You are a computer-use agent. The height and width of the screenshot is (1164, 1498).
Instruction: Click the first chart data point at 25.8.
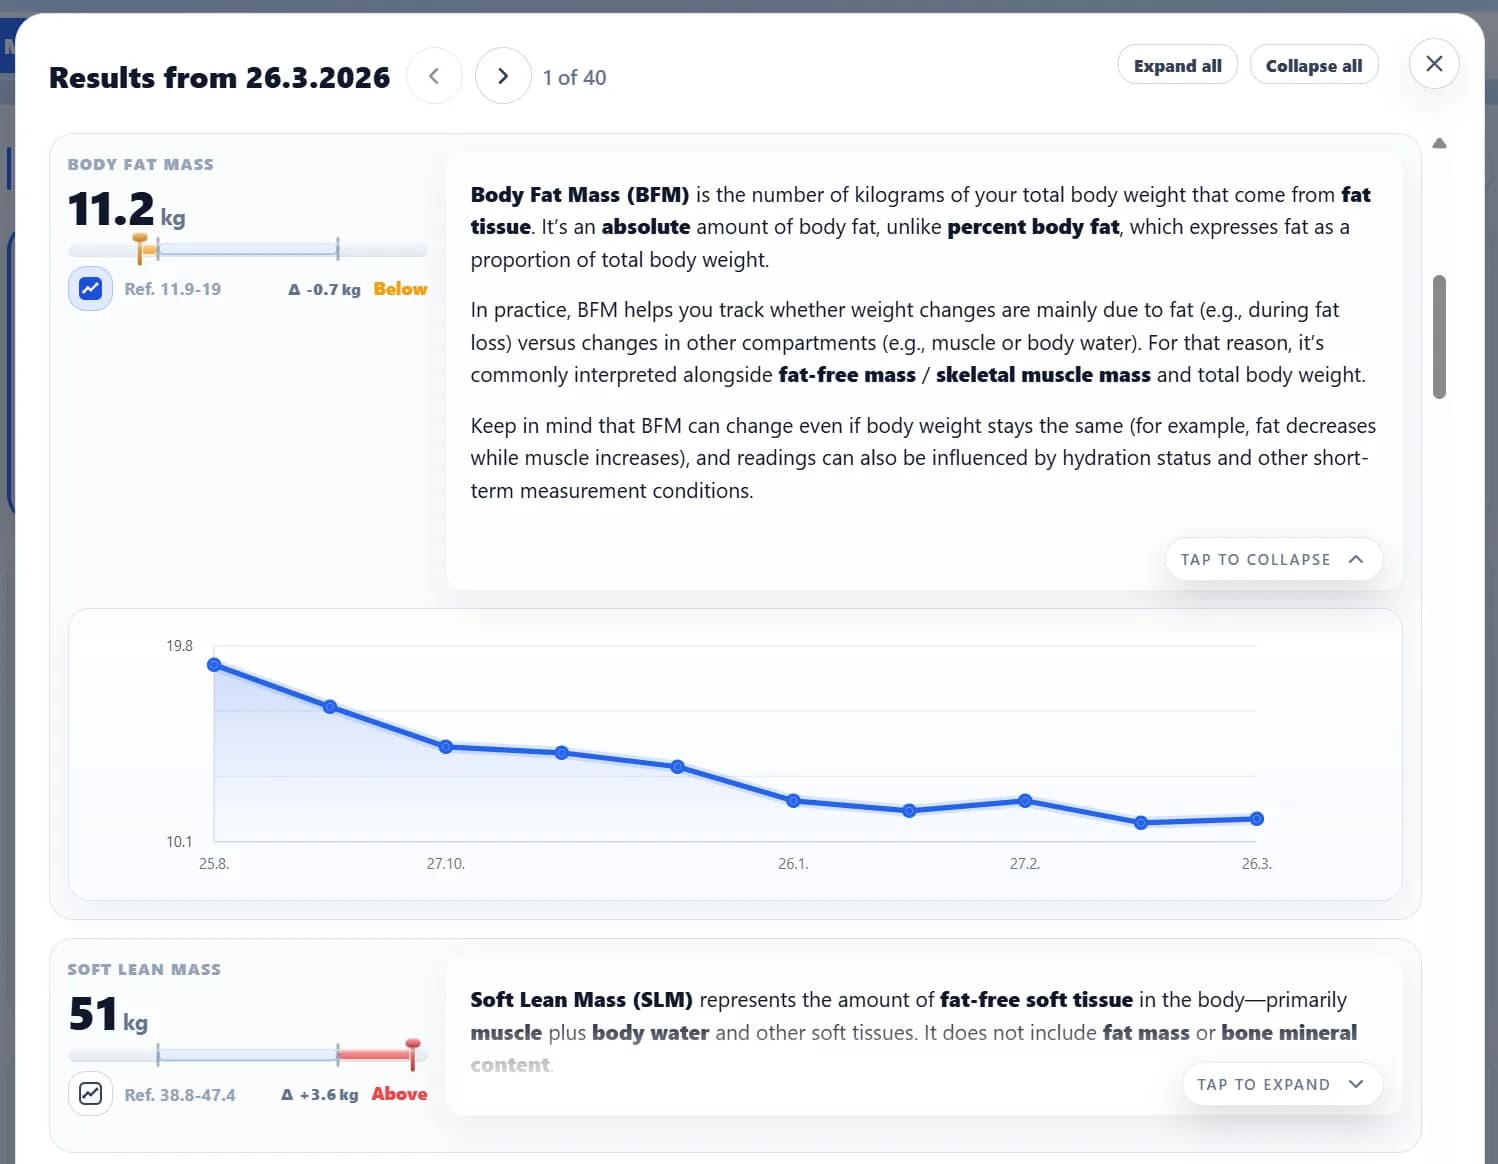(x=214, y=665)
